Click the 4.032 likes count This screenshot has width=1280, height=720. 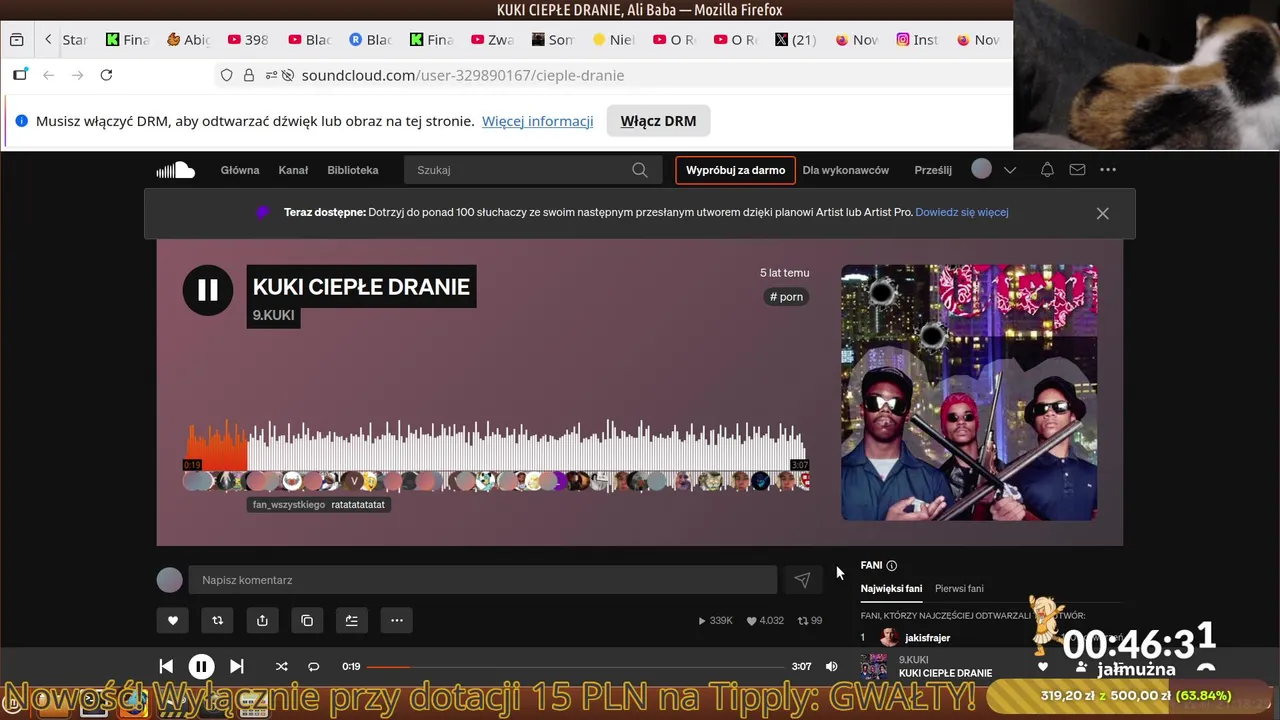[x=765, y=621]
